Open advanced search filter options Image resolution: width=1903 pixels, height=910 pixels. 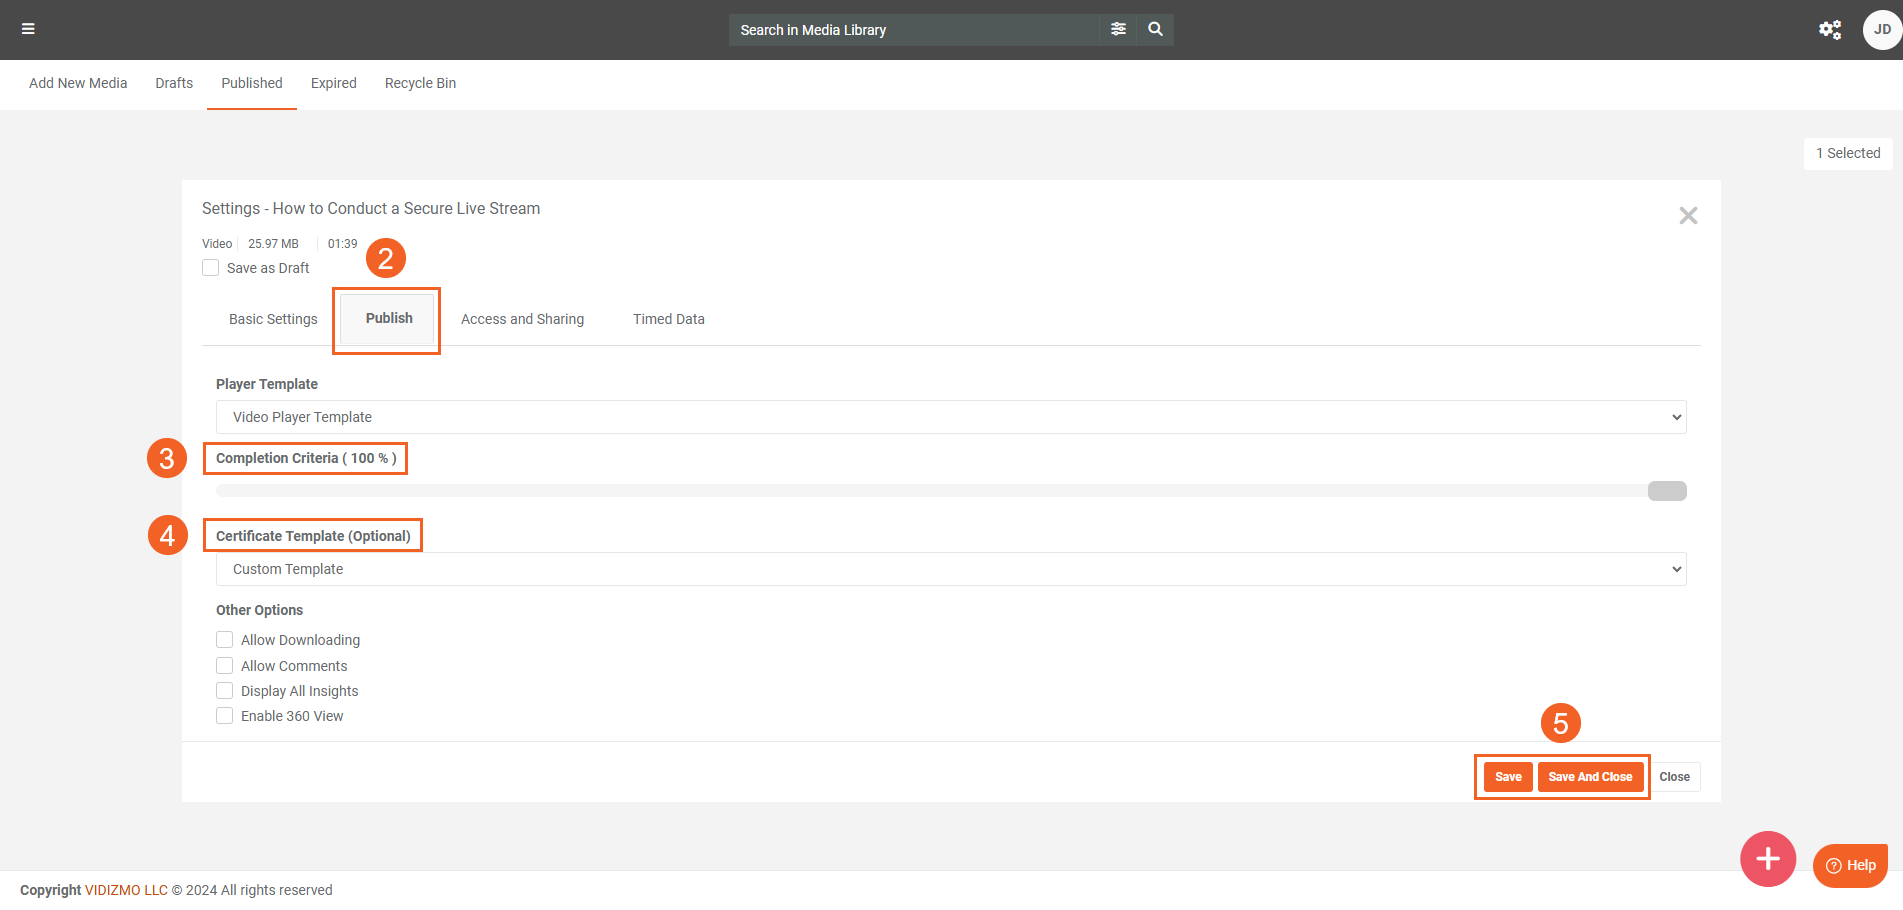[1118, 29]
